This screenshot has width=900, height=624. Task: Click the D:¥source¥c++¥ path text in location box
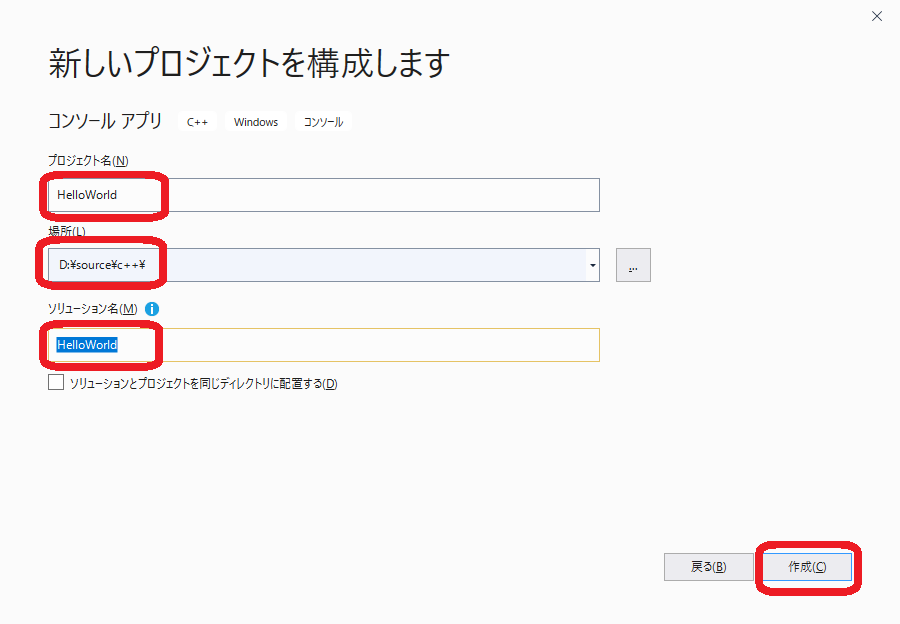(102, 265)
